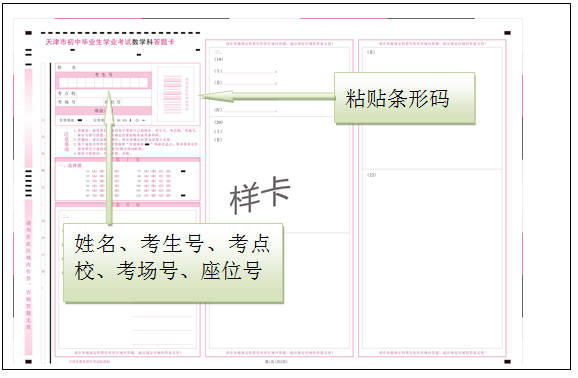Click the 注意事项 instructions block

coord(128,141)
